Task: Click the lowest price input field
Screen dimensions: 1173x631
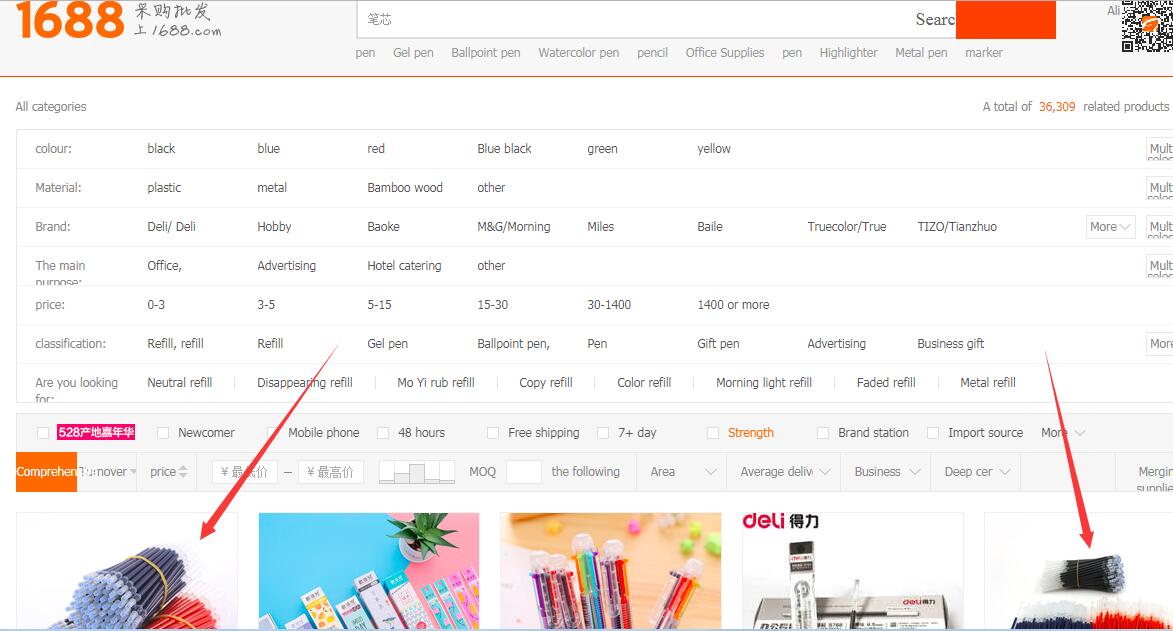Action: [245, 472]
